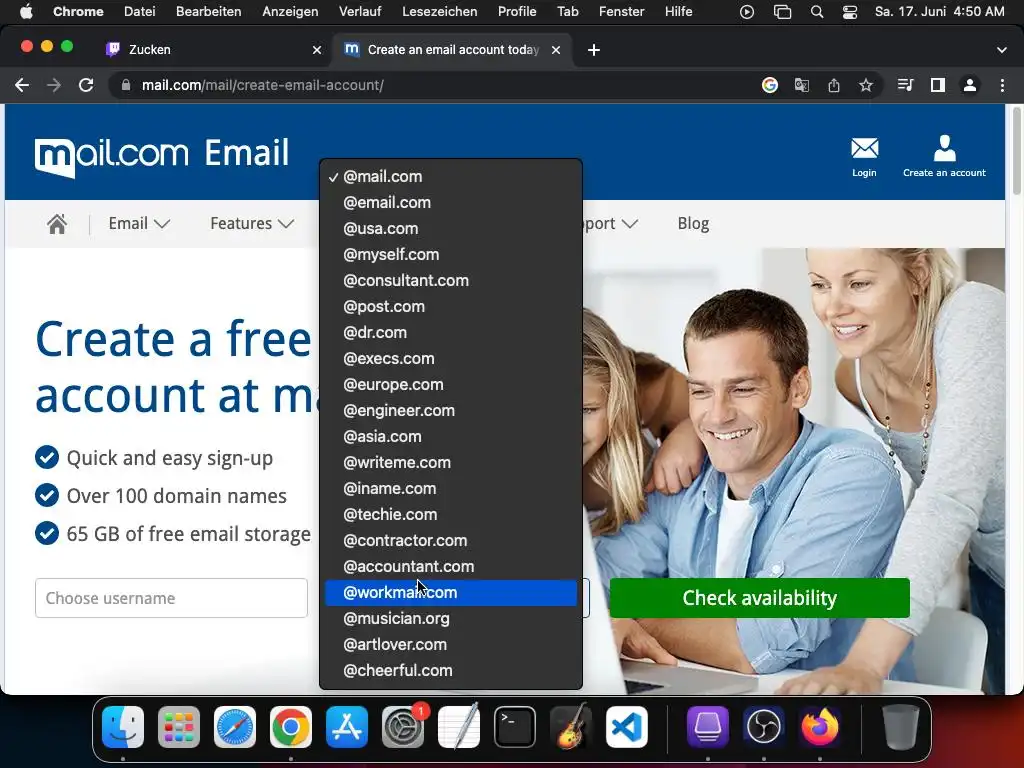Select @musician.org domain option
Screen dimensions: 1024x768
click(451, 618)
